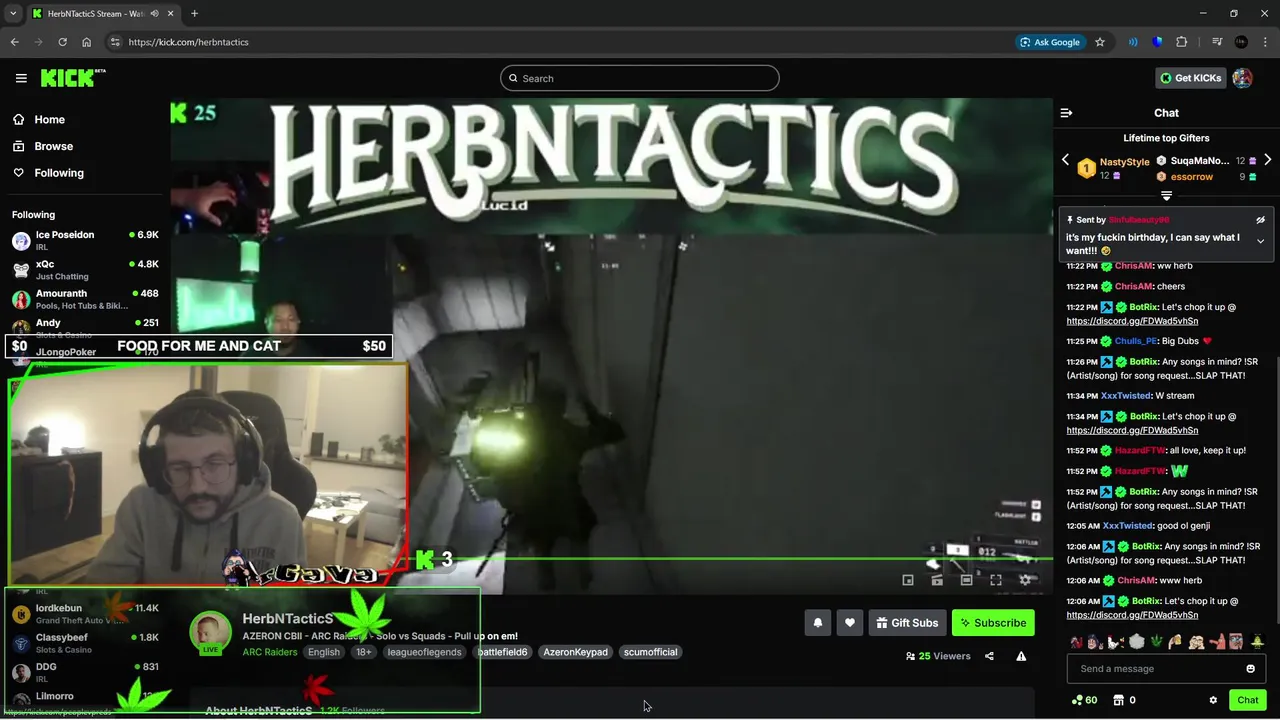Toggle theater mode in video controls

click(966, 580)
